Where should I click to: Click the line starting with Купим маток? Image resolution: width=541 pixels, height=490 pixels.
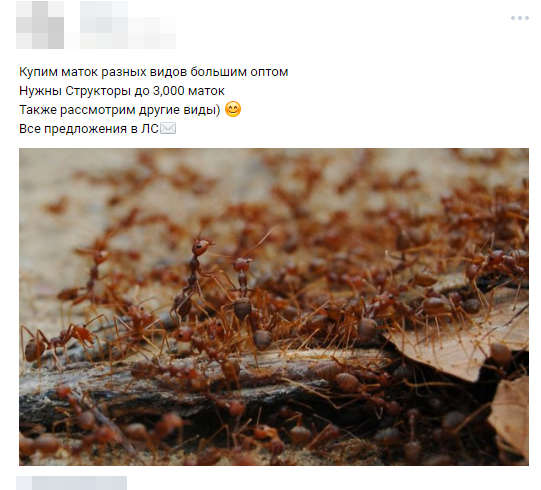coord(154,72)
